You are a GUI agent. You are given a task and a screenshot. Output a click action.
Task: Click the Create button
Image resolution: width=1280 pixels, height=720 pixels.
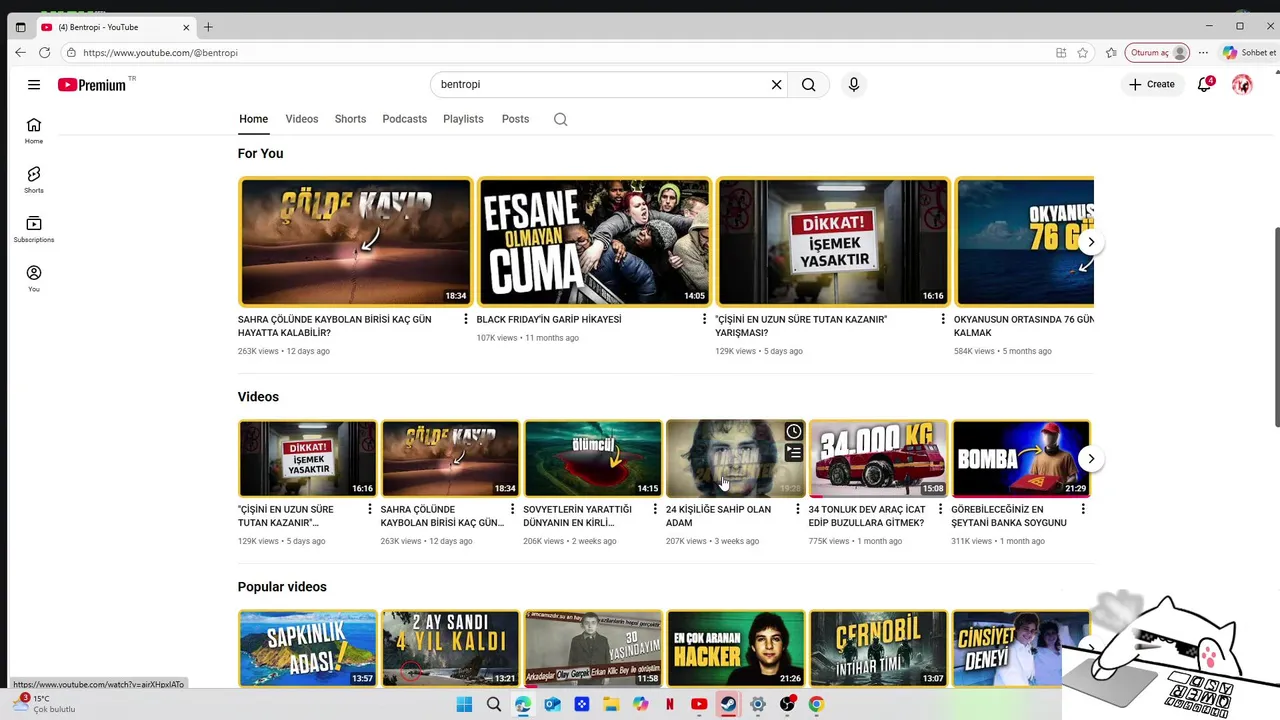point(1152,85)
